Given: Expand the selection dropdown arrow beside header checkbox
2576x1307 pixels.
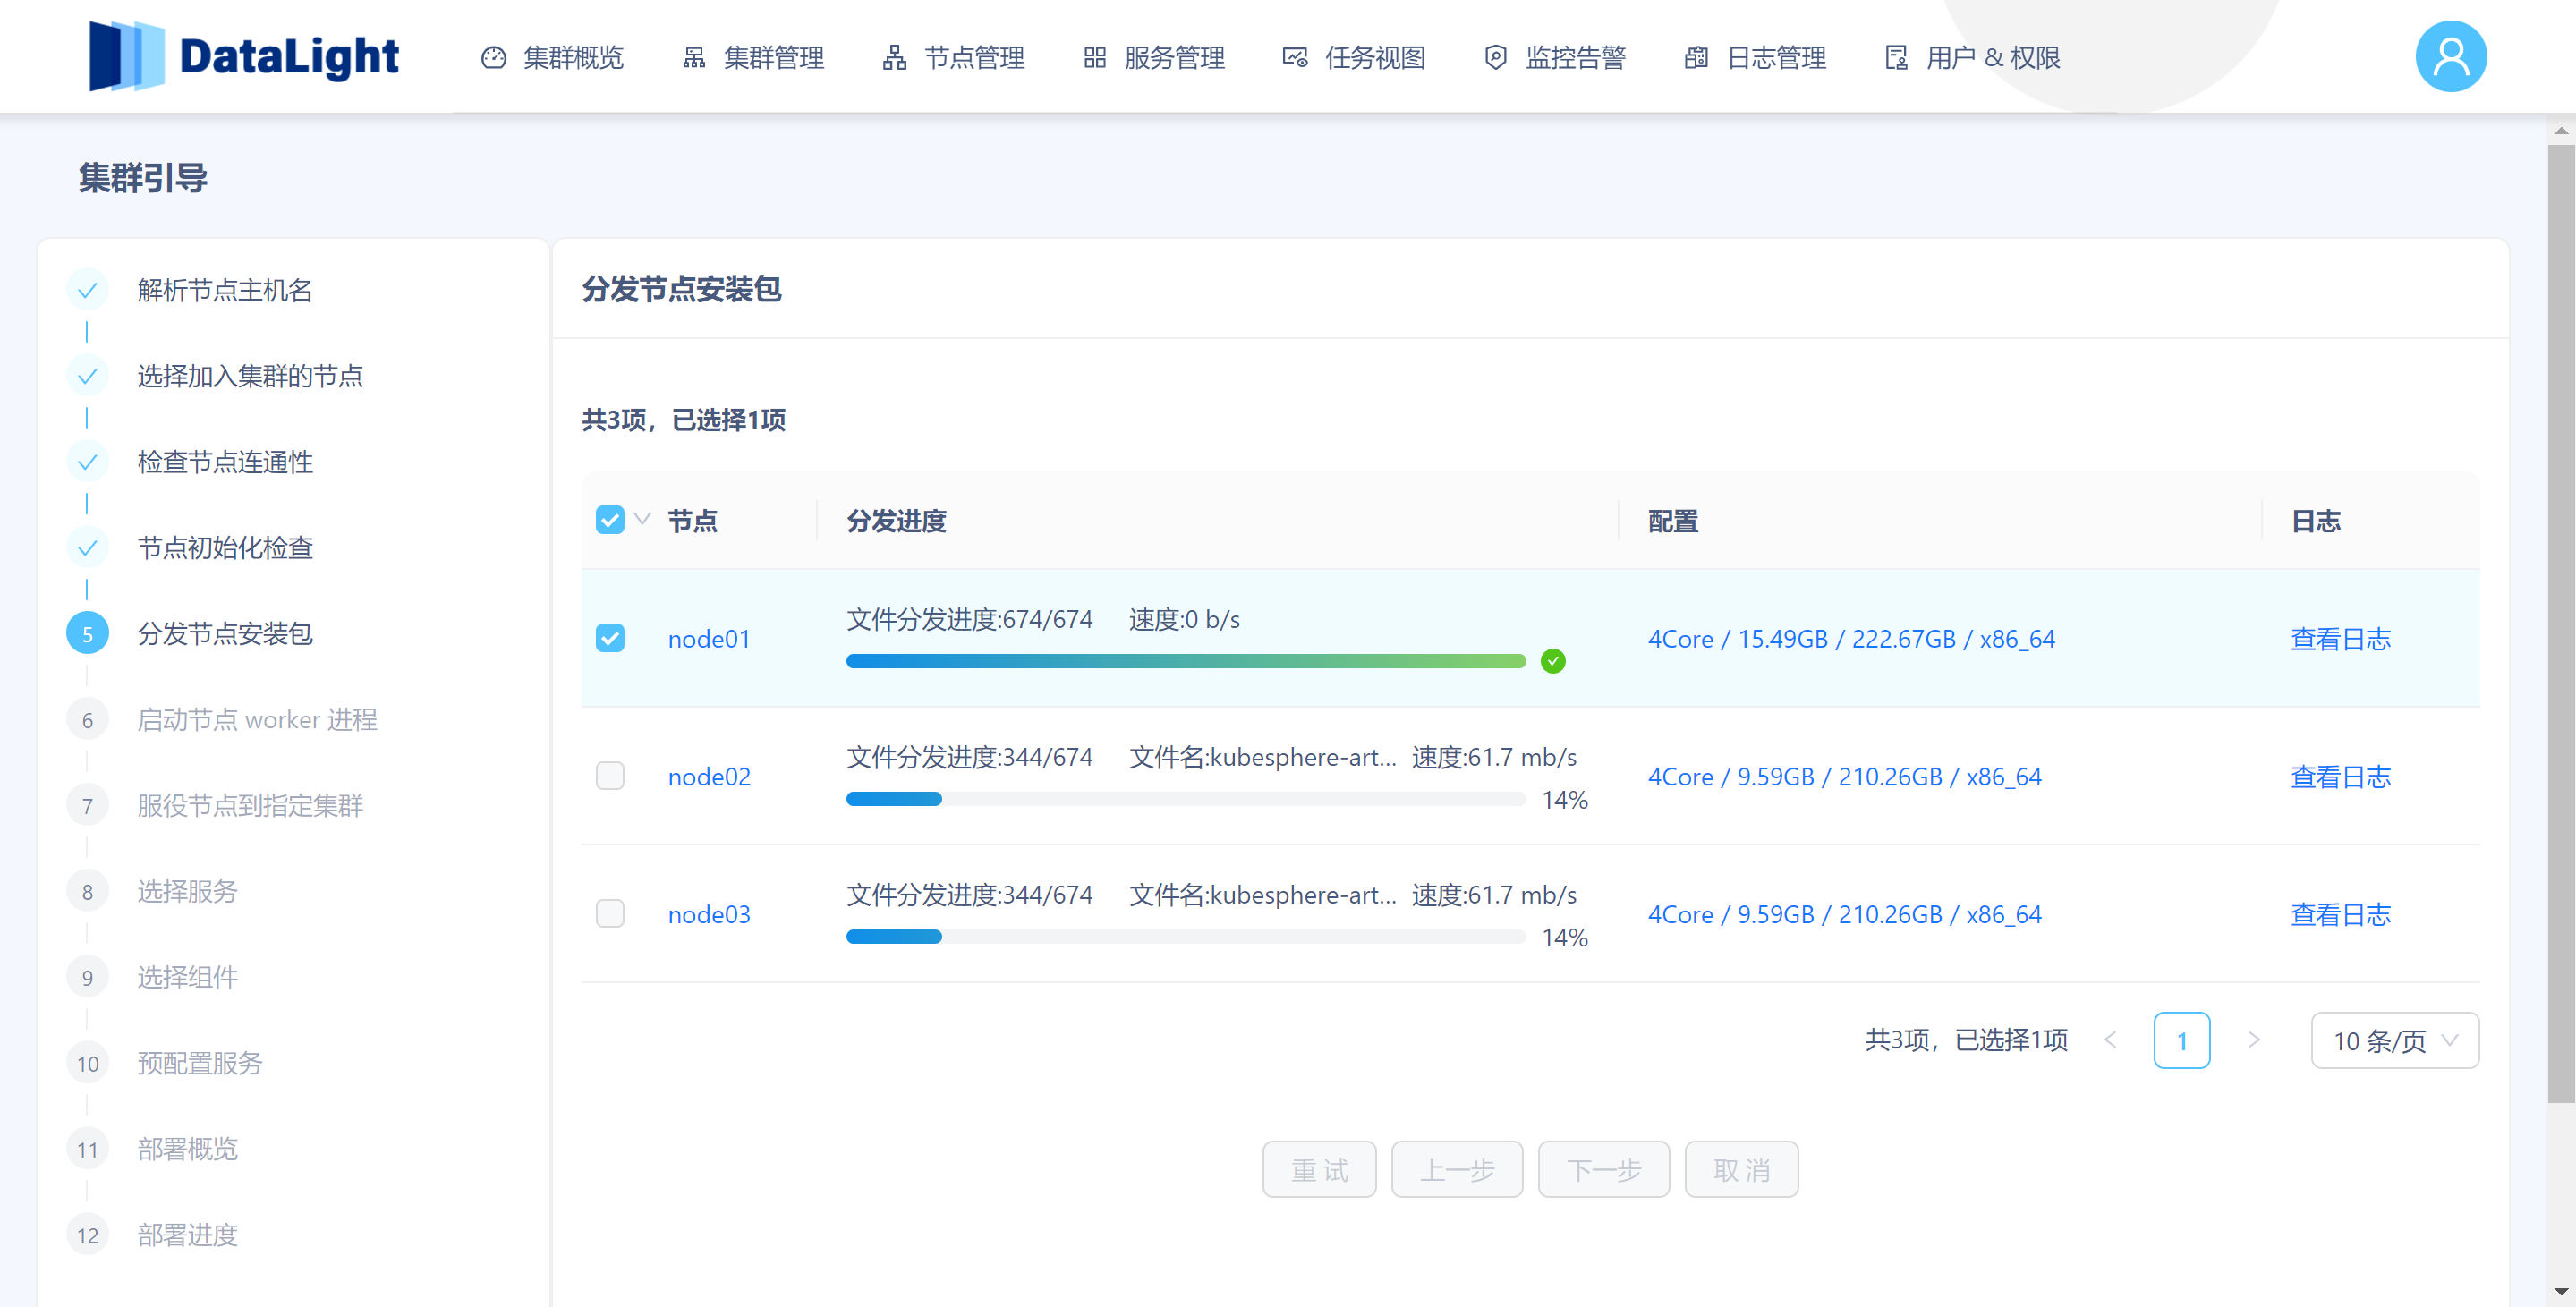Looking at the screenshot, I should pyautogui.click(x=643, y=519).
